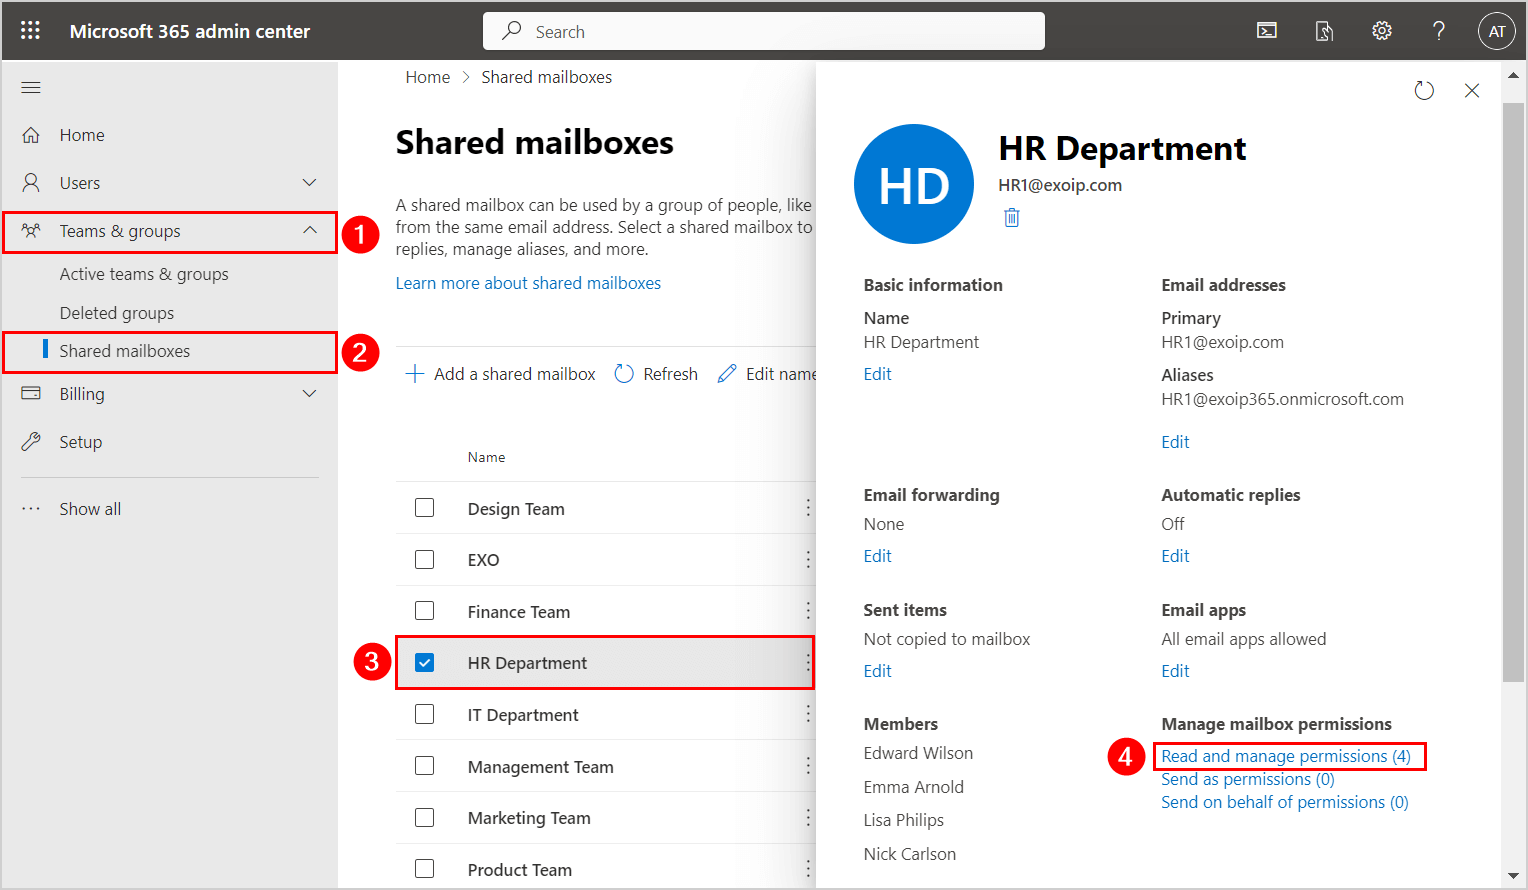Screen dimensions: 1528x890
Task: Collapse navigation with hamburger icon
Action: coord(31,88)
